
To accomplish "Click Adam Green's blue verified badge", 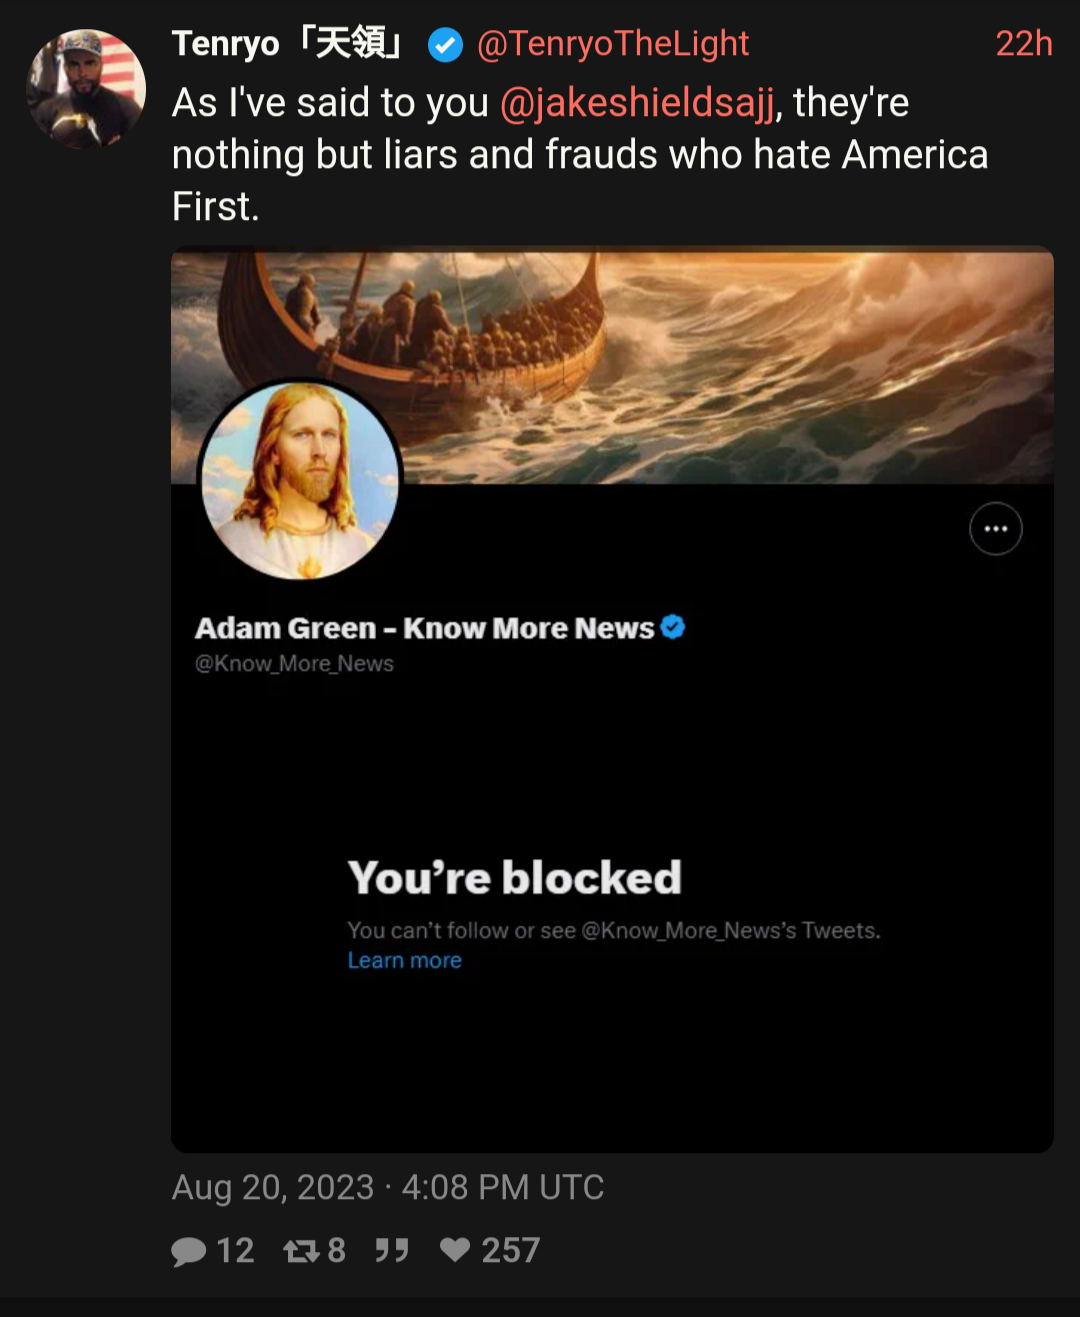I will pos(673,627).
